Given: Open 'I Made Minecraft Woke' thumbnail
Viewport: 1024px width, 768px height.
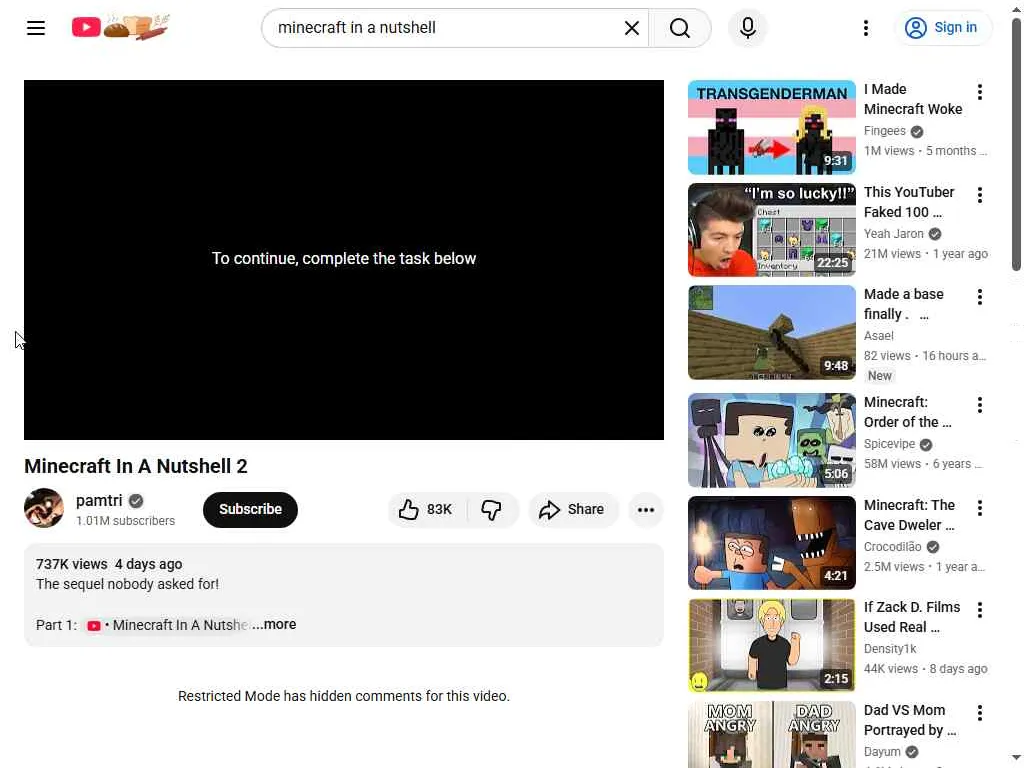Looking at the screenshot, I should [771, 127].
